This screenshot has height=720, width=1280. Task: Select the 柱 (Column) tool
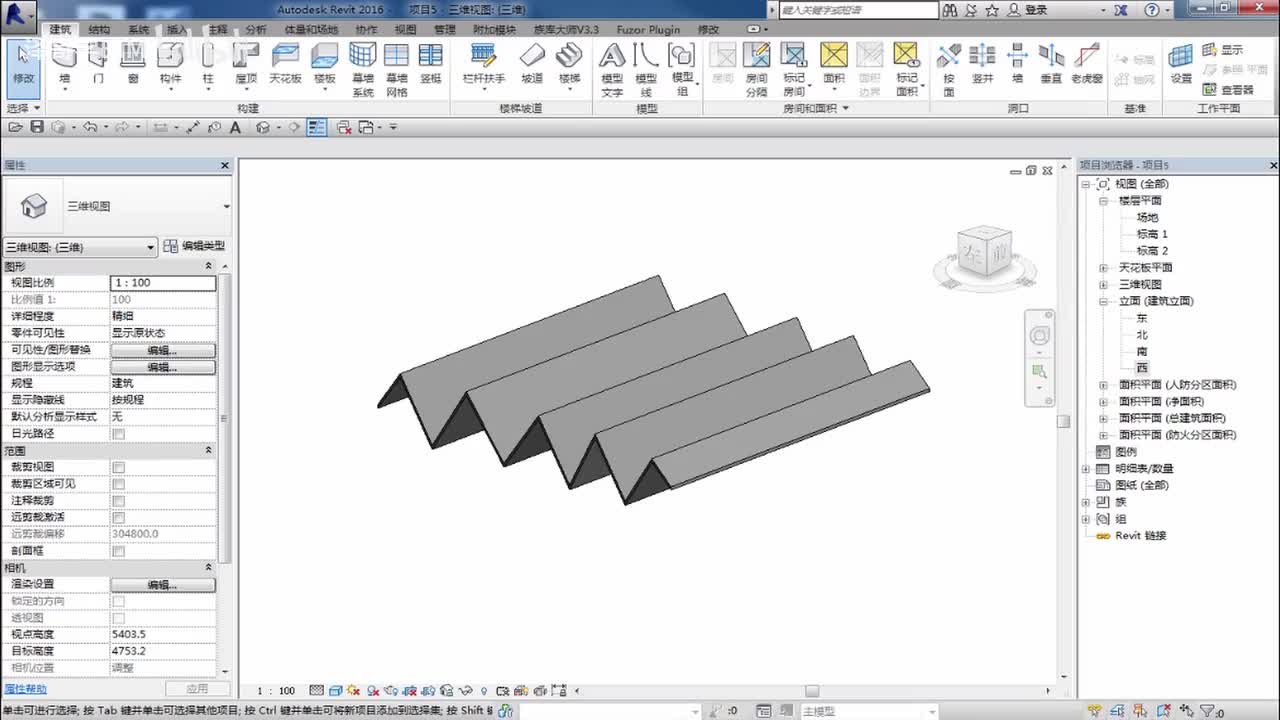(208, 65)
